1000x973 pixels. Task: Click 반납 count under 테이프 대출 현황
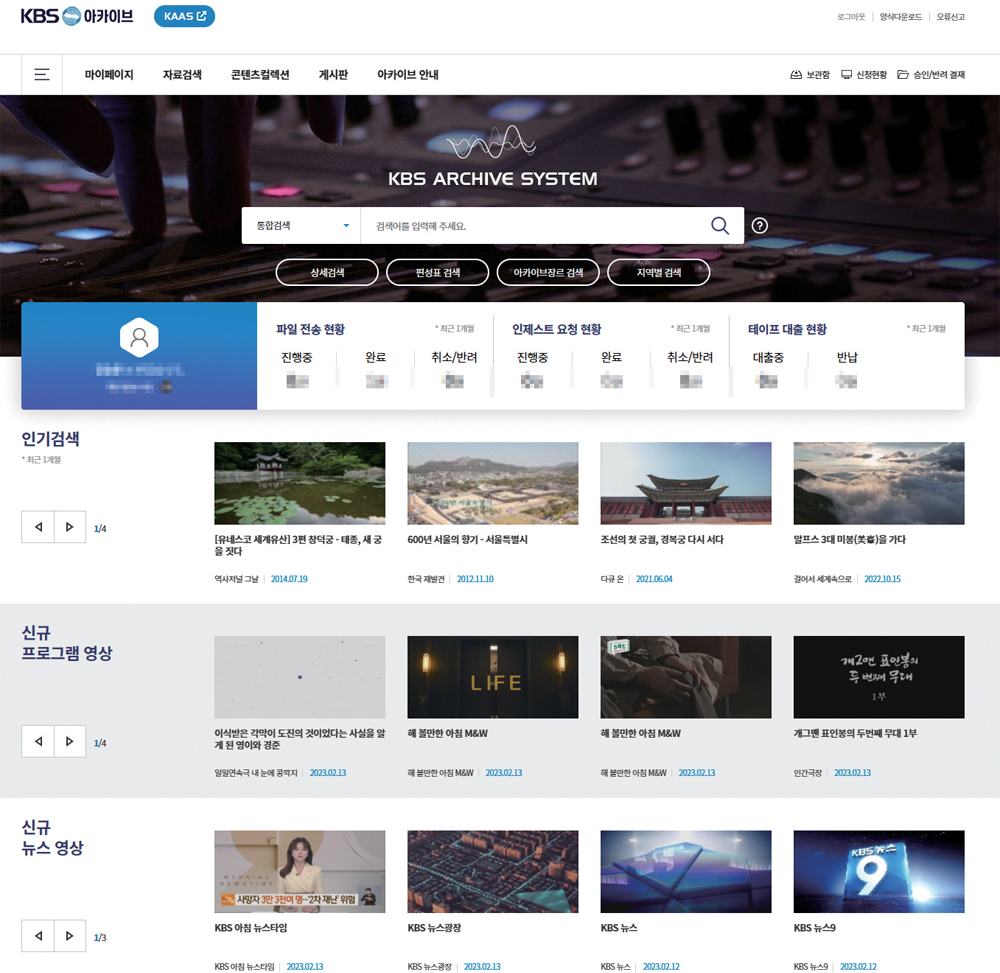[x=846, y=381]
